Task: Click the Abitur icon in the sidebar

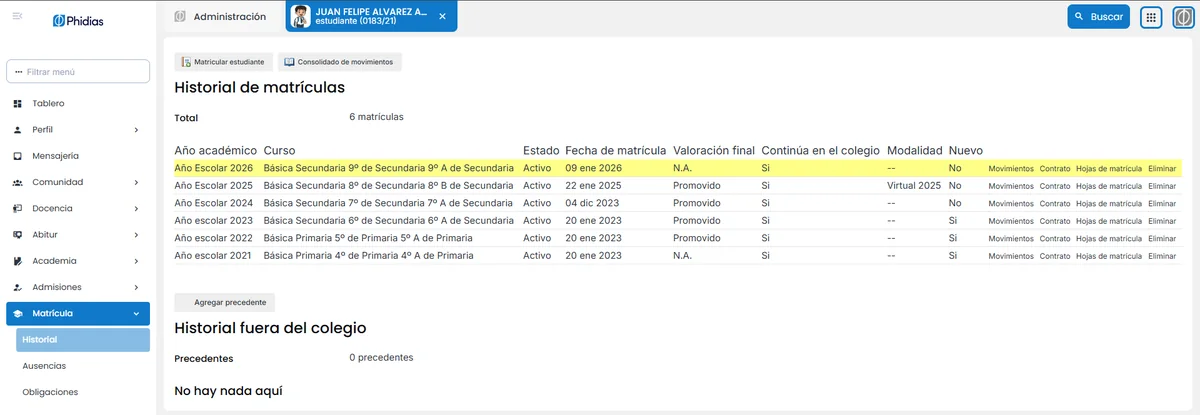Action: point(18,235)
